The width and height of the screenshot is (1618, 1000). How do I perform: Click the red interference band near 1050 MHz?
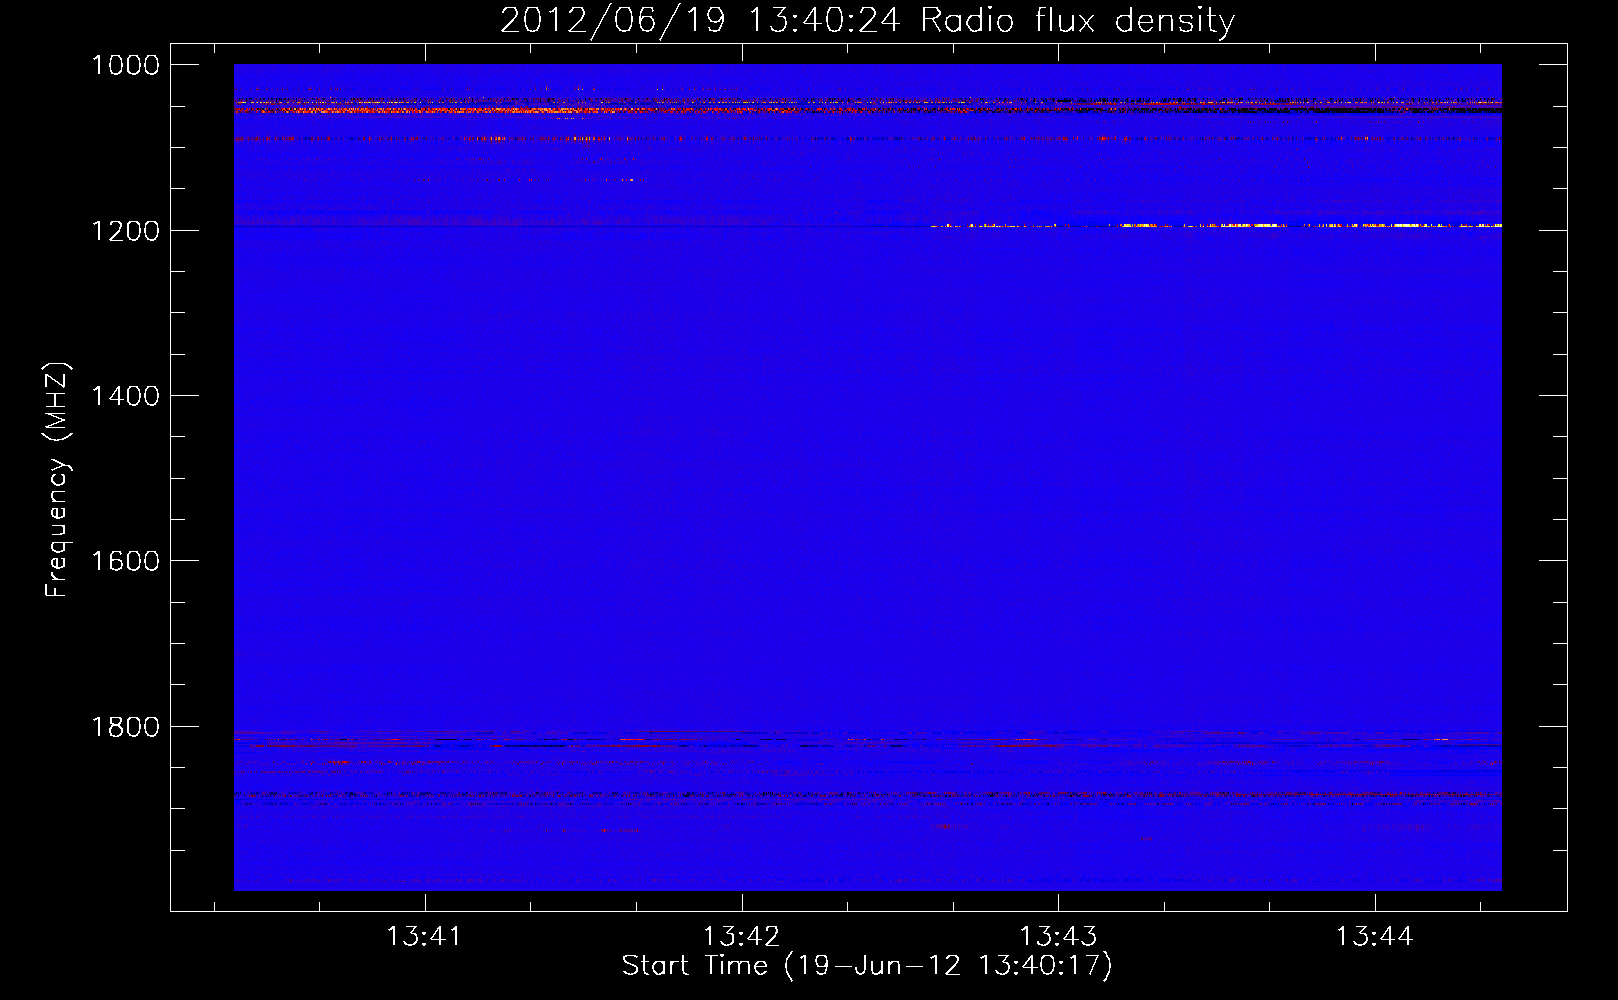tap(867, 107)
